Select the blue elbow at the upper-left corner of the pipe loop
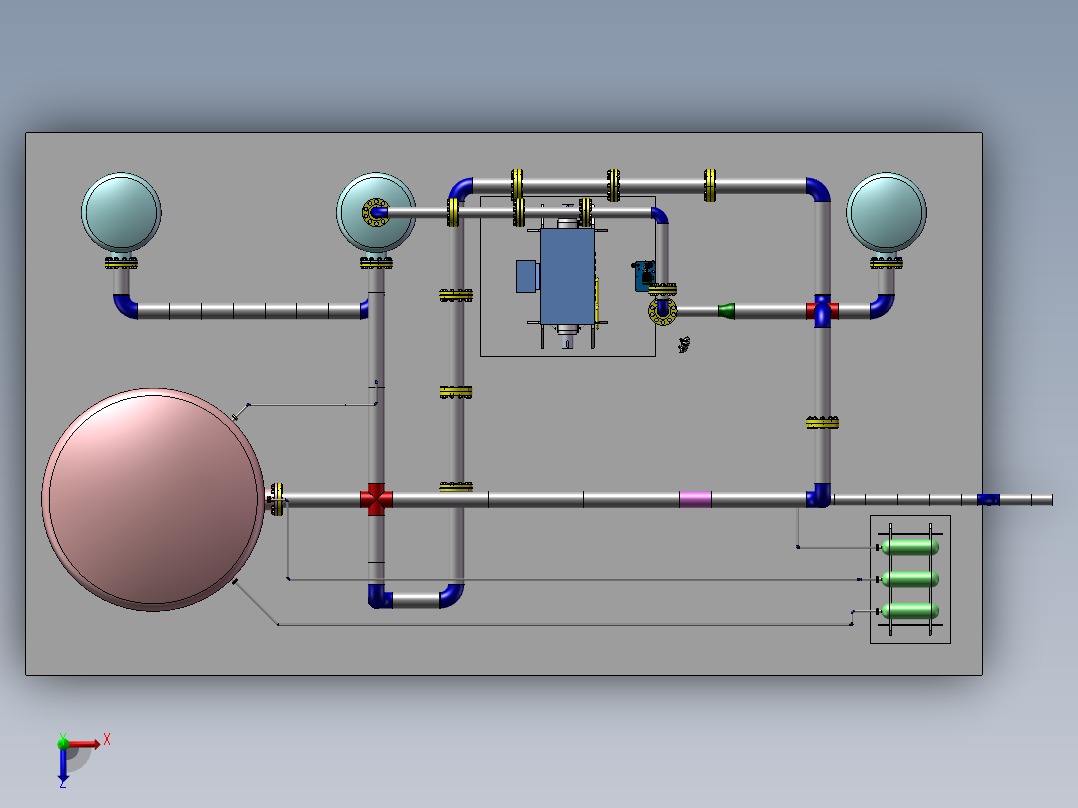Image resolution: width=1078 pixels, height=808 pixels. pos(460,190)
